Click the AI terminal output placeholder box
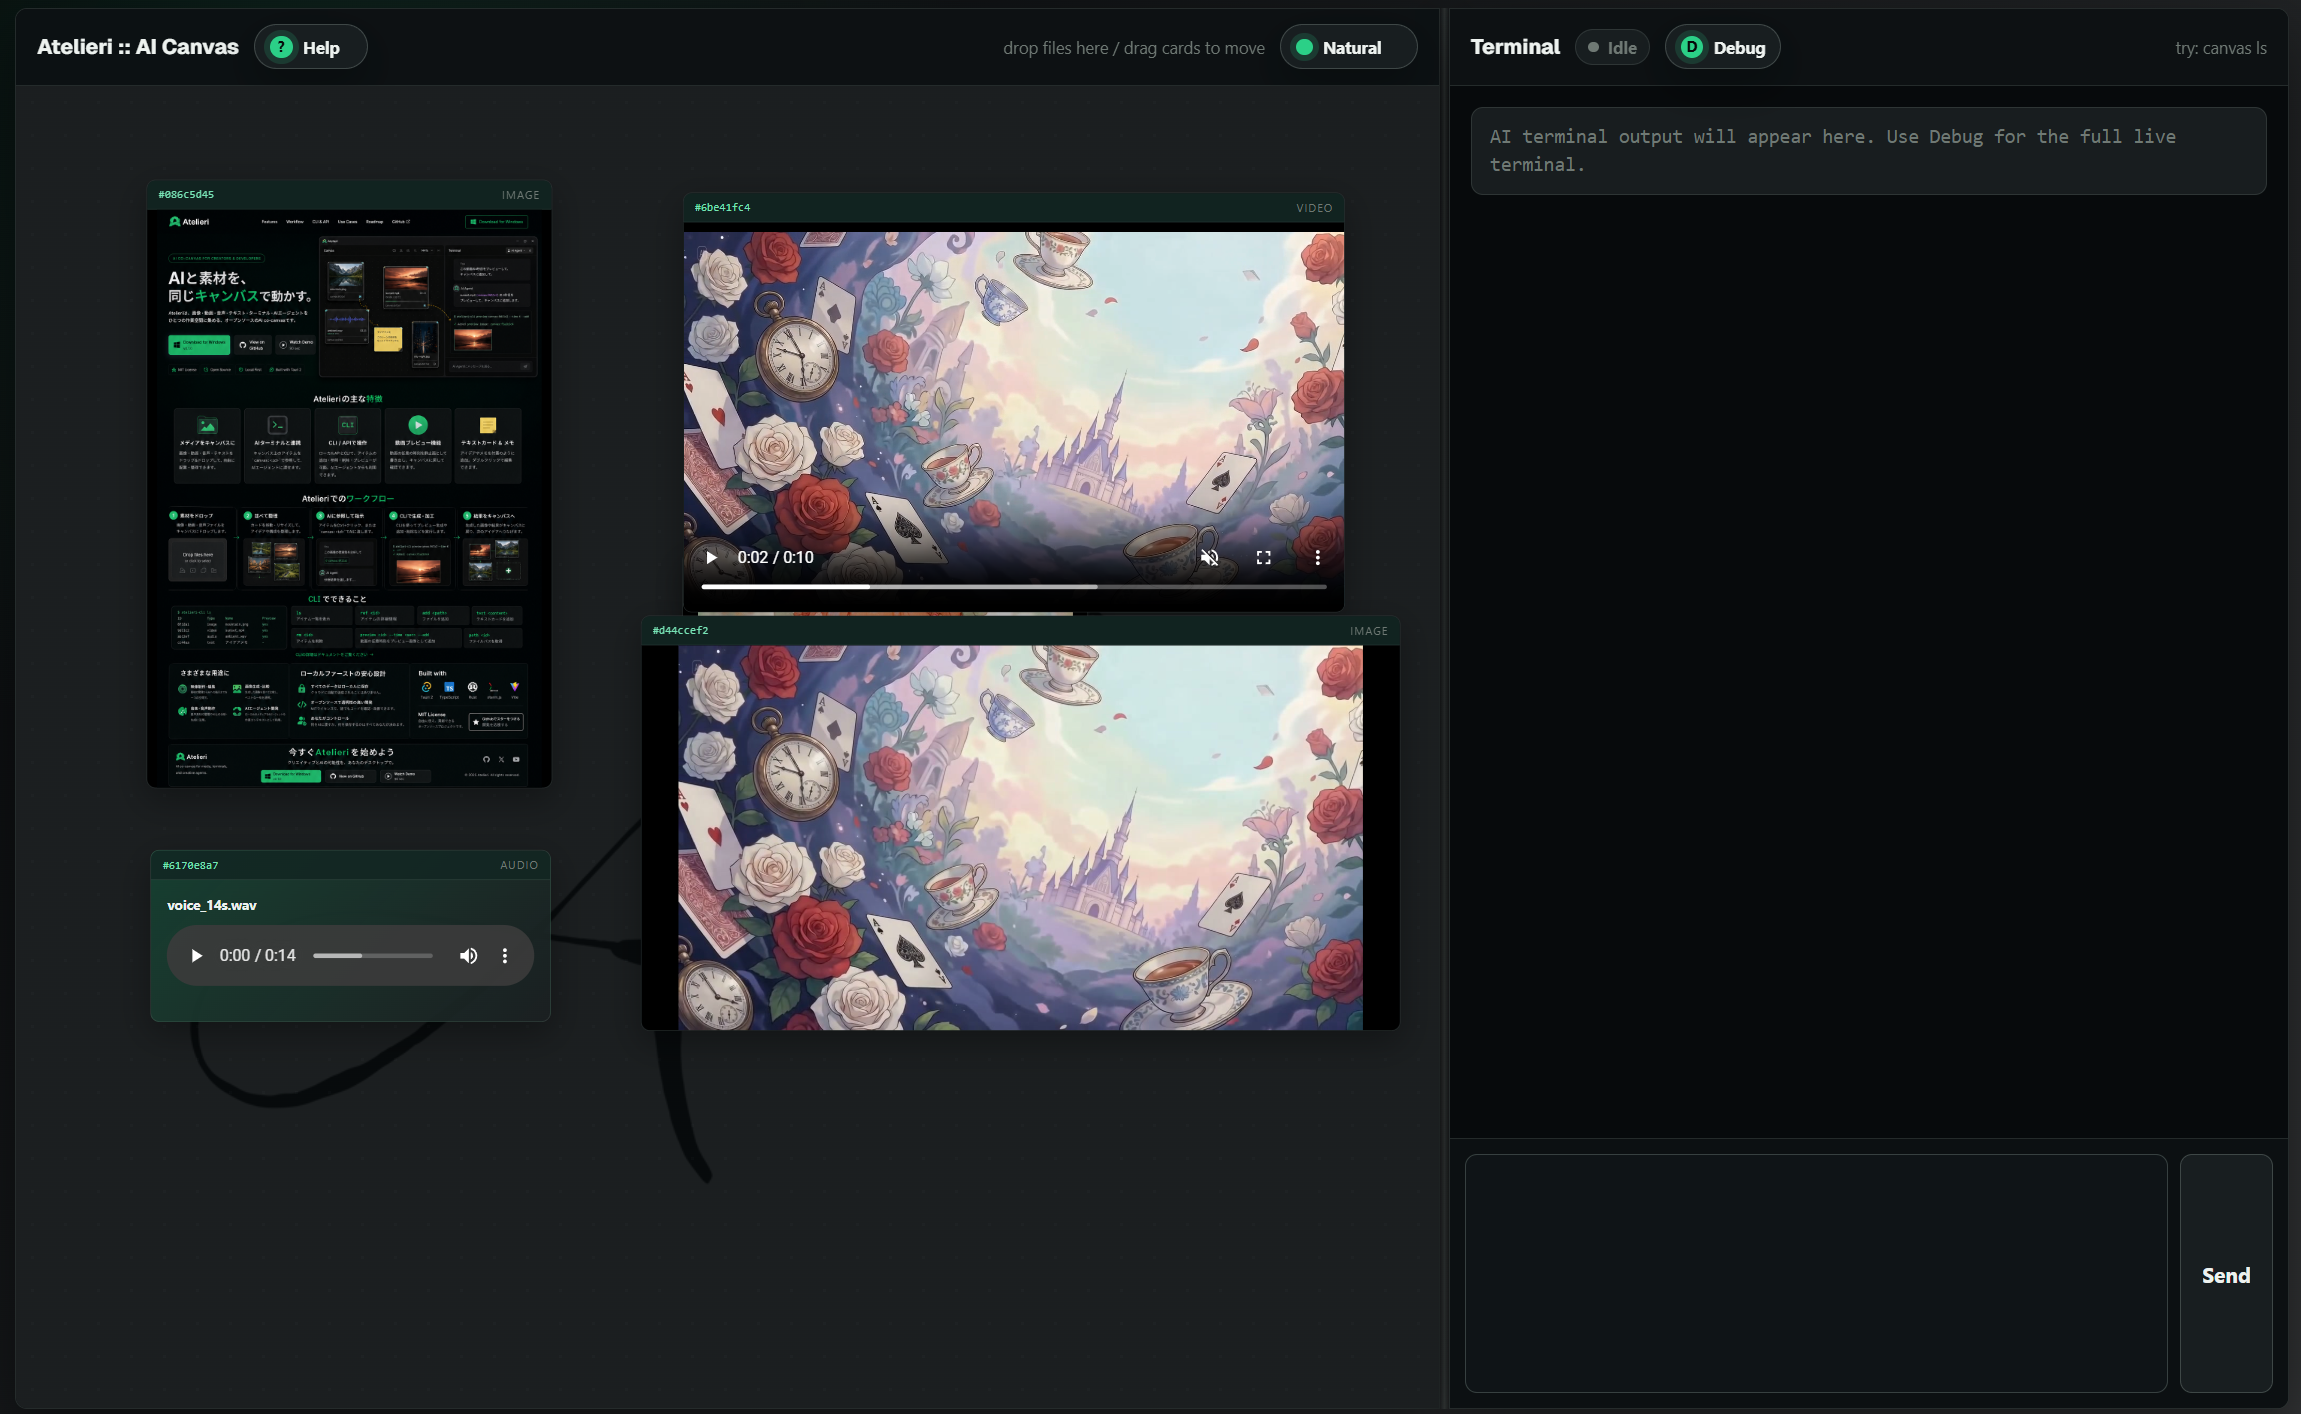This screenshot has height=1414, width=2301. tap(1868, 151)
